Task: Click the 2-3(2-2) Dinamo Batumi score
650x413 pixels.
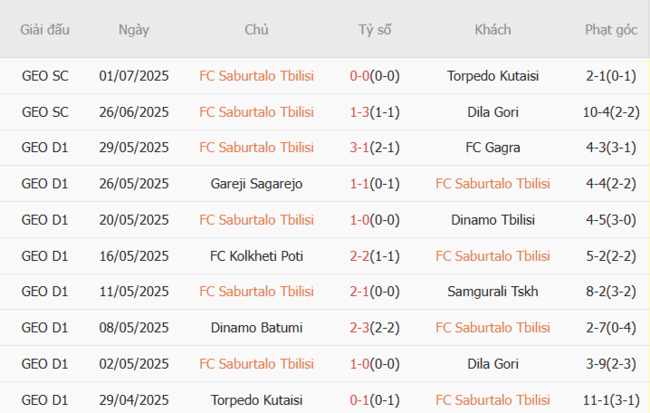Action: tap(376, 328)
